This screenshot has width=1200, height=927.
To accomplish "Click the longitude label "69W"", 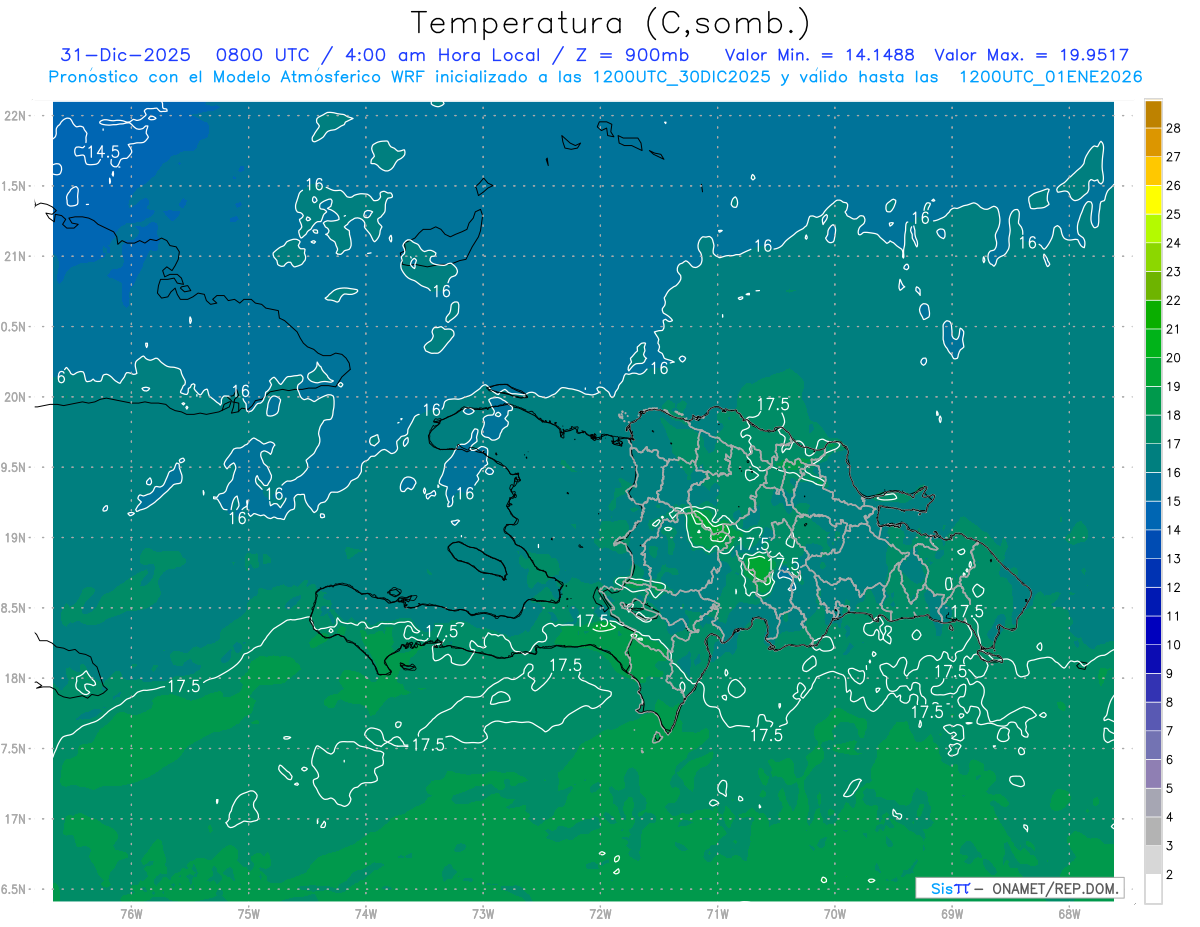I will (x=952, y=914).
